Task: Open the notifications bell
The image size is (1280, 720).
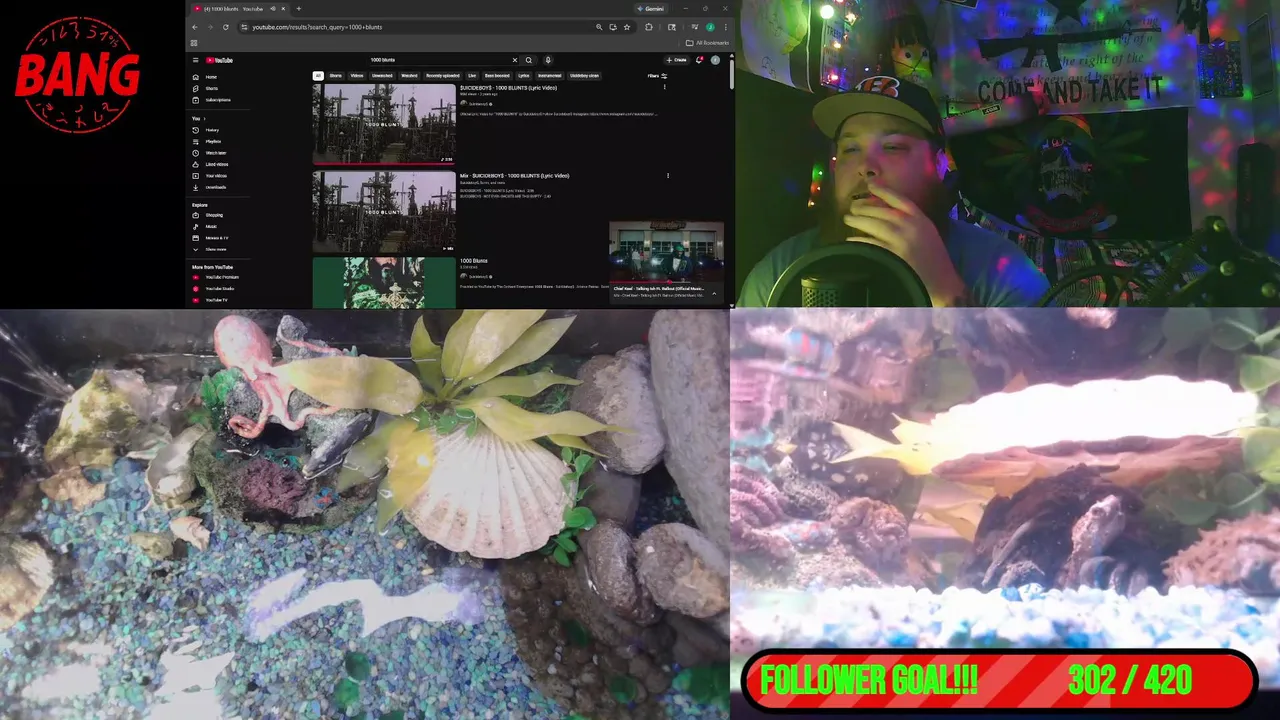Action: [699, 60]
